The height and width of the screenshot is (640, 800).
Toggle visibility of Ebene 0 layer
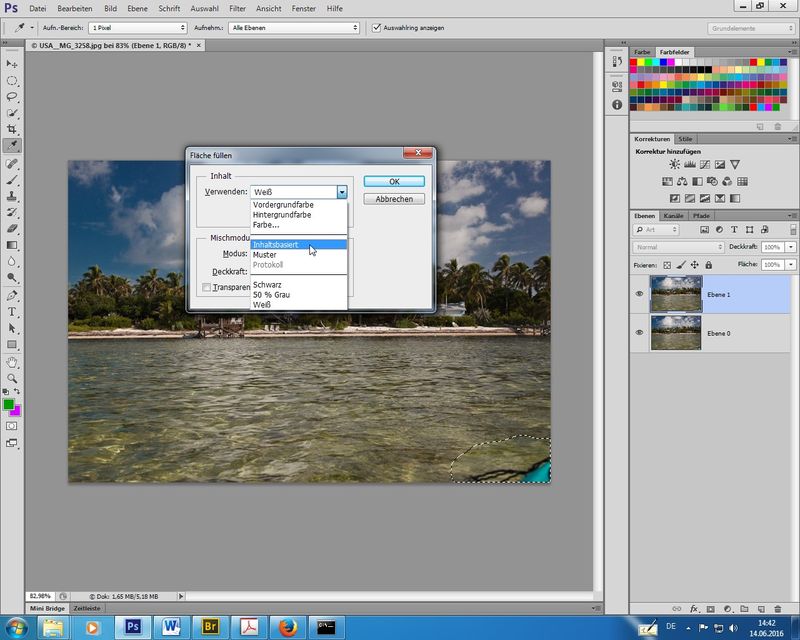pos(639,332)
